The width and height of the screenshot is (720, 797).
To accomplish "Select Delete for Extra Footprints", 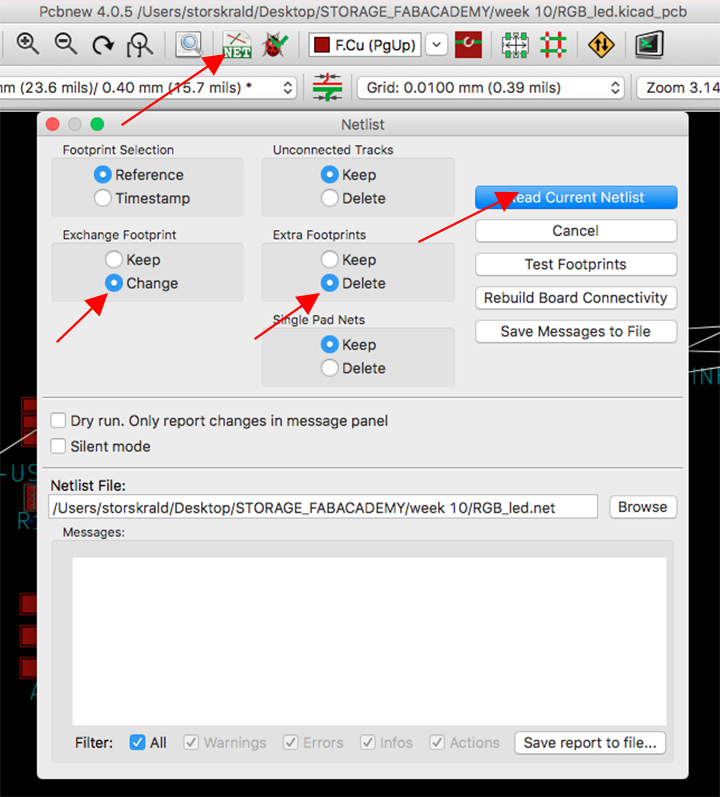I will click(329, 283).
